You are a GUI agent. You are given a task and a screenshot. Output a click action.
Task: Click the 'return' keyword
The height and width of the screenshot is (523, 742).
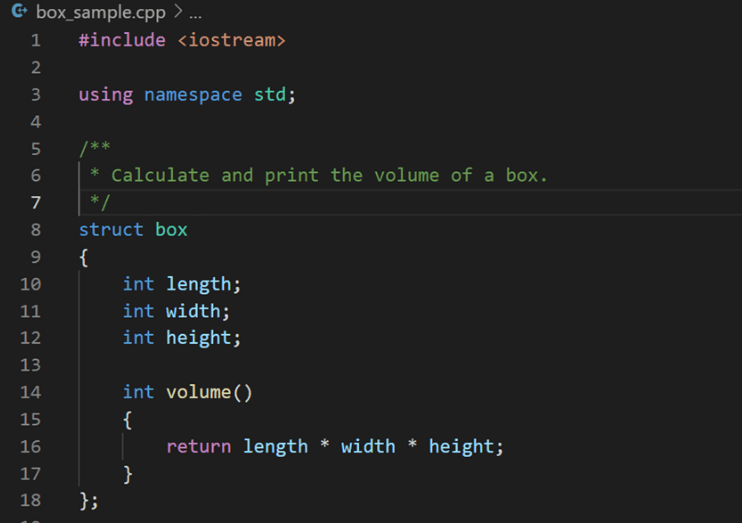[199, 447]
